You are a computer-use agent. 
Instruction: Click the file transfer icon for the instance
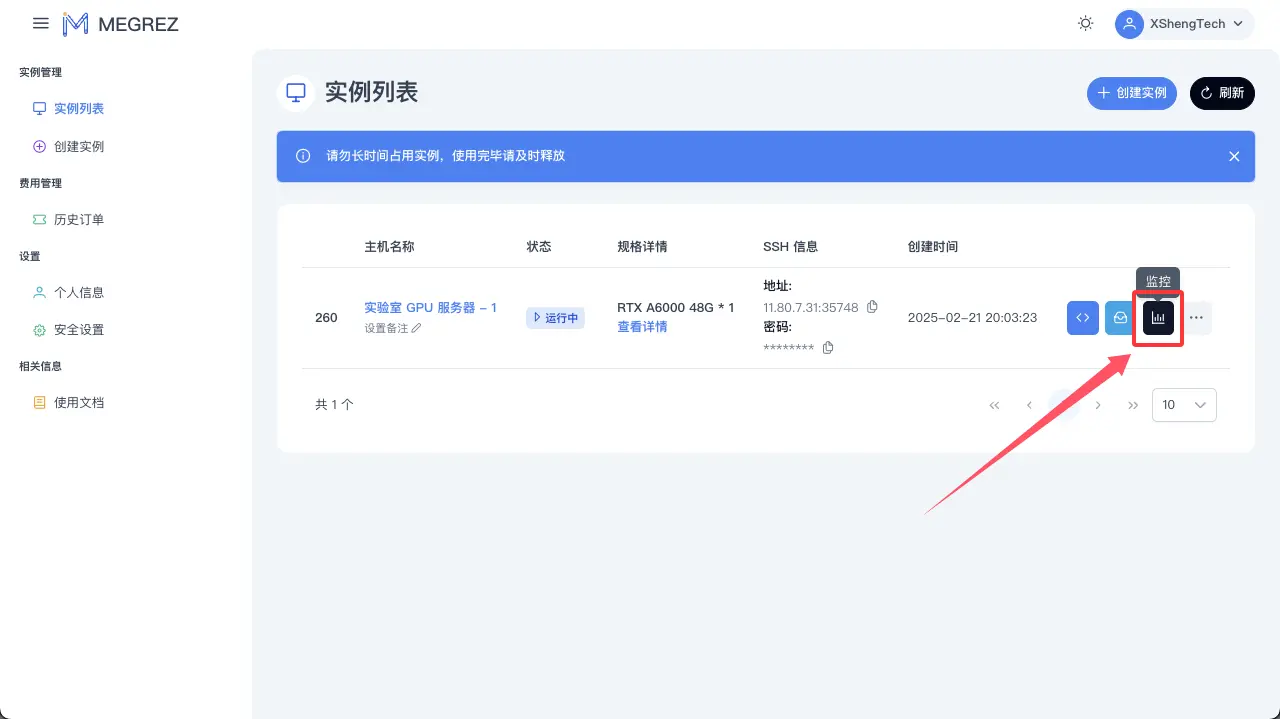[1120, 317]
